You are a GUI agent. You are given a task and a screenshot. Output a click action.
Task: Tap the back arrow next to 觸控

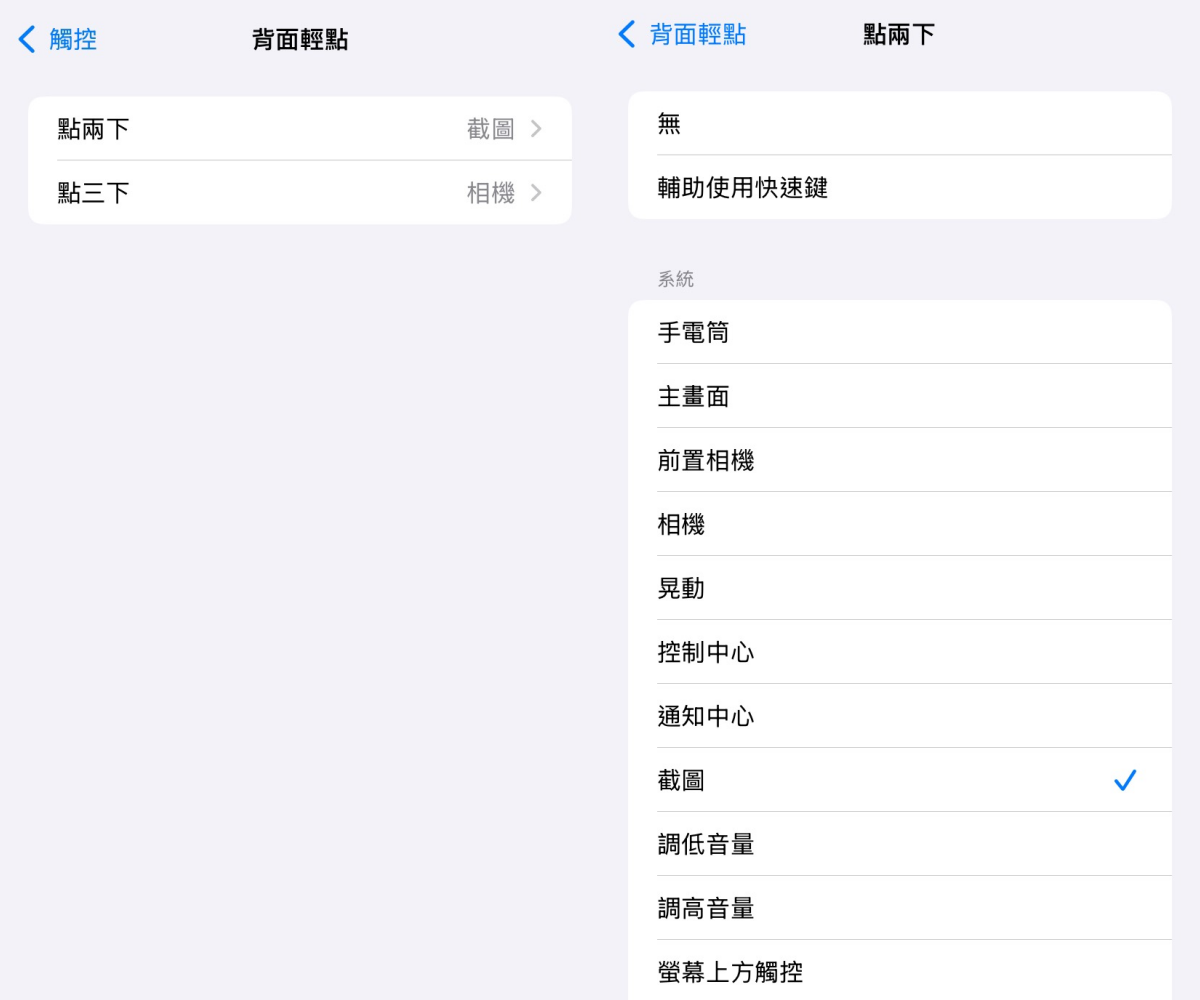(x=27, y=40)
